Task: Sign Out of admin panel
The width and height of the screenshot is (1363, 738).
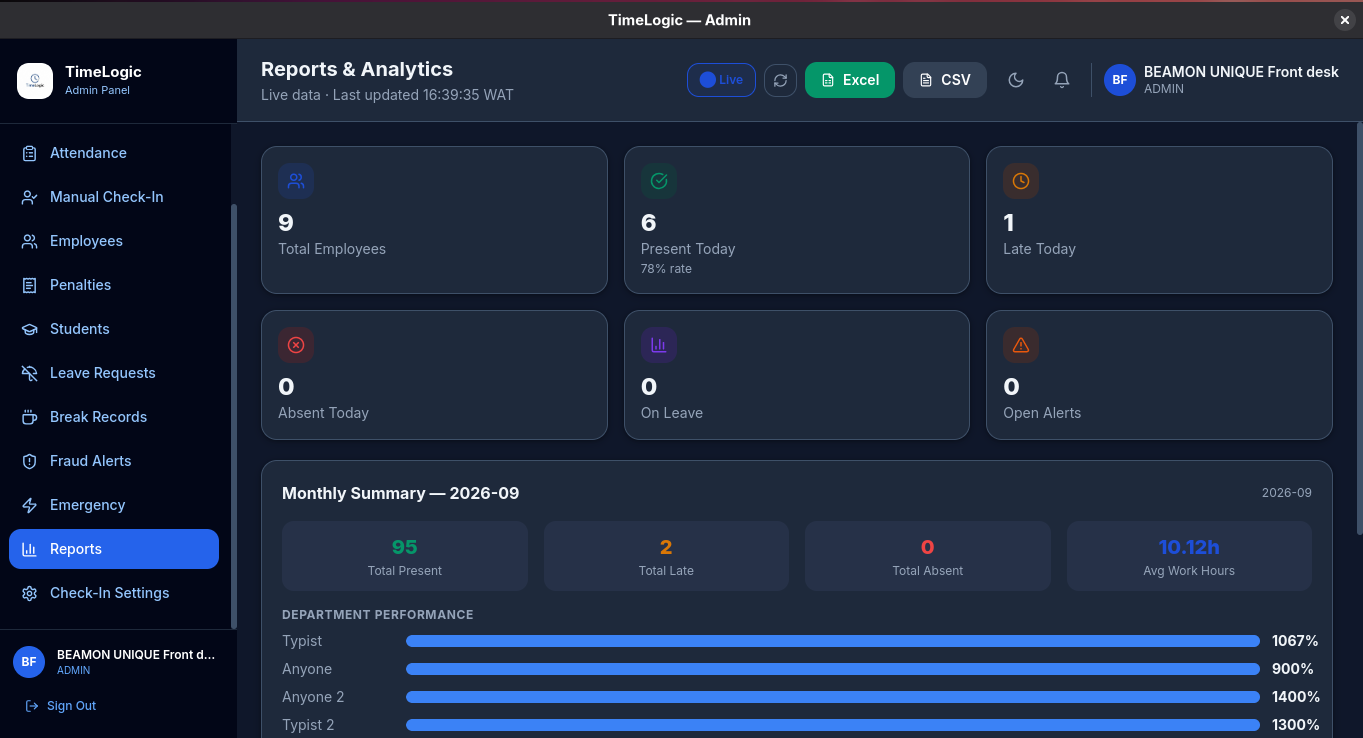Action: [x=60, y=706]
